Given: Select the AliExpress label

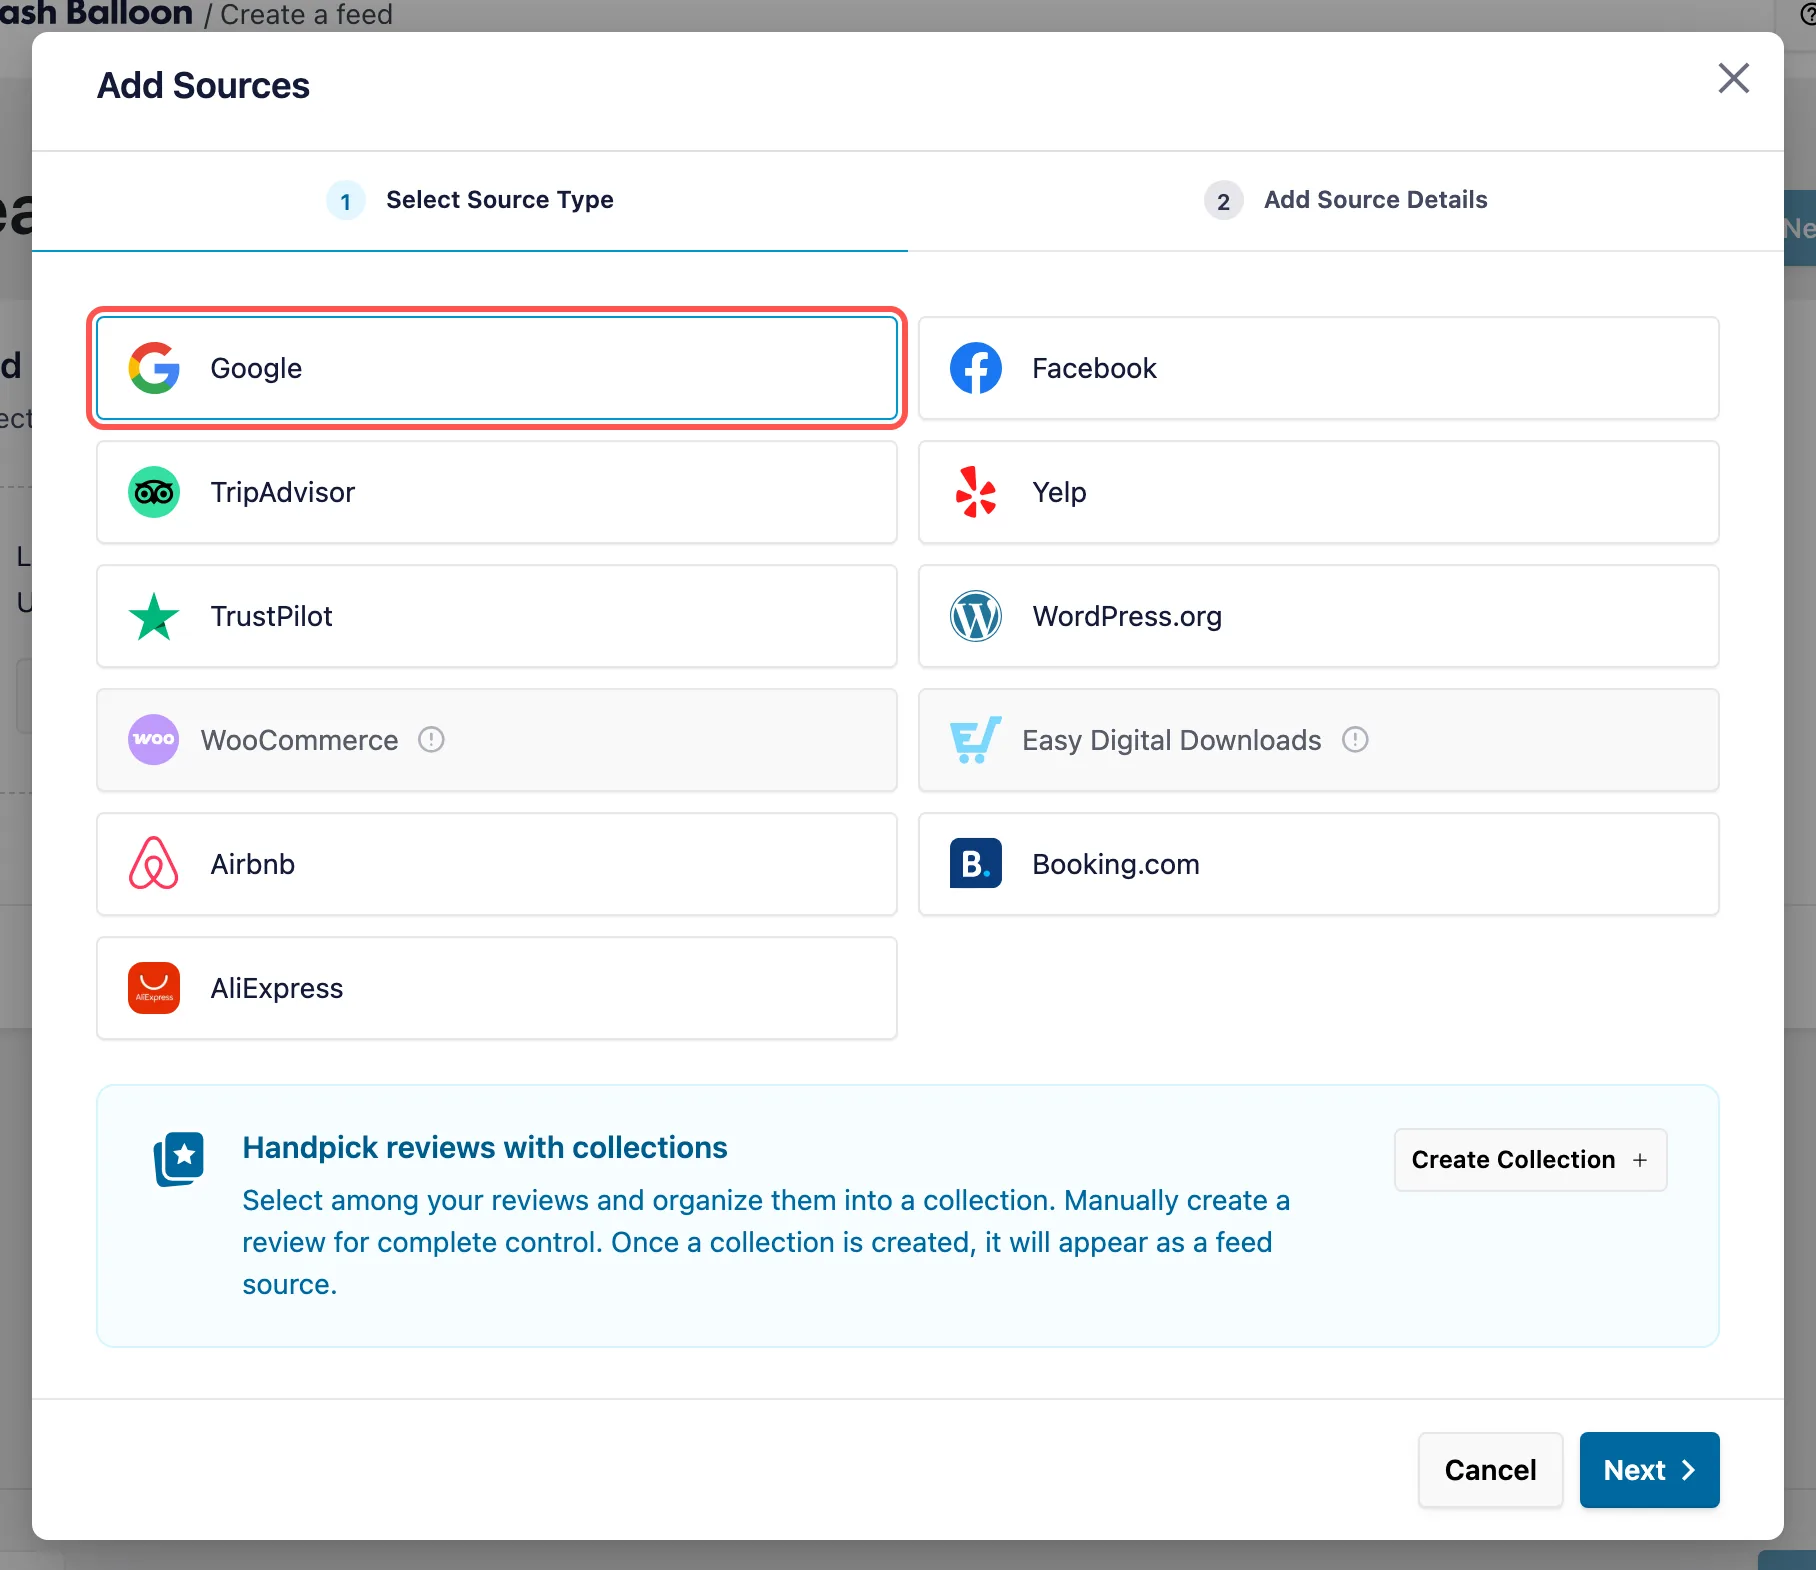Looking at the screenshot, I should click(x=277, y=988).
